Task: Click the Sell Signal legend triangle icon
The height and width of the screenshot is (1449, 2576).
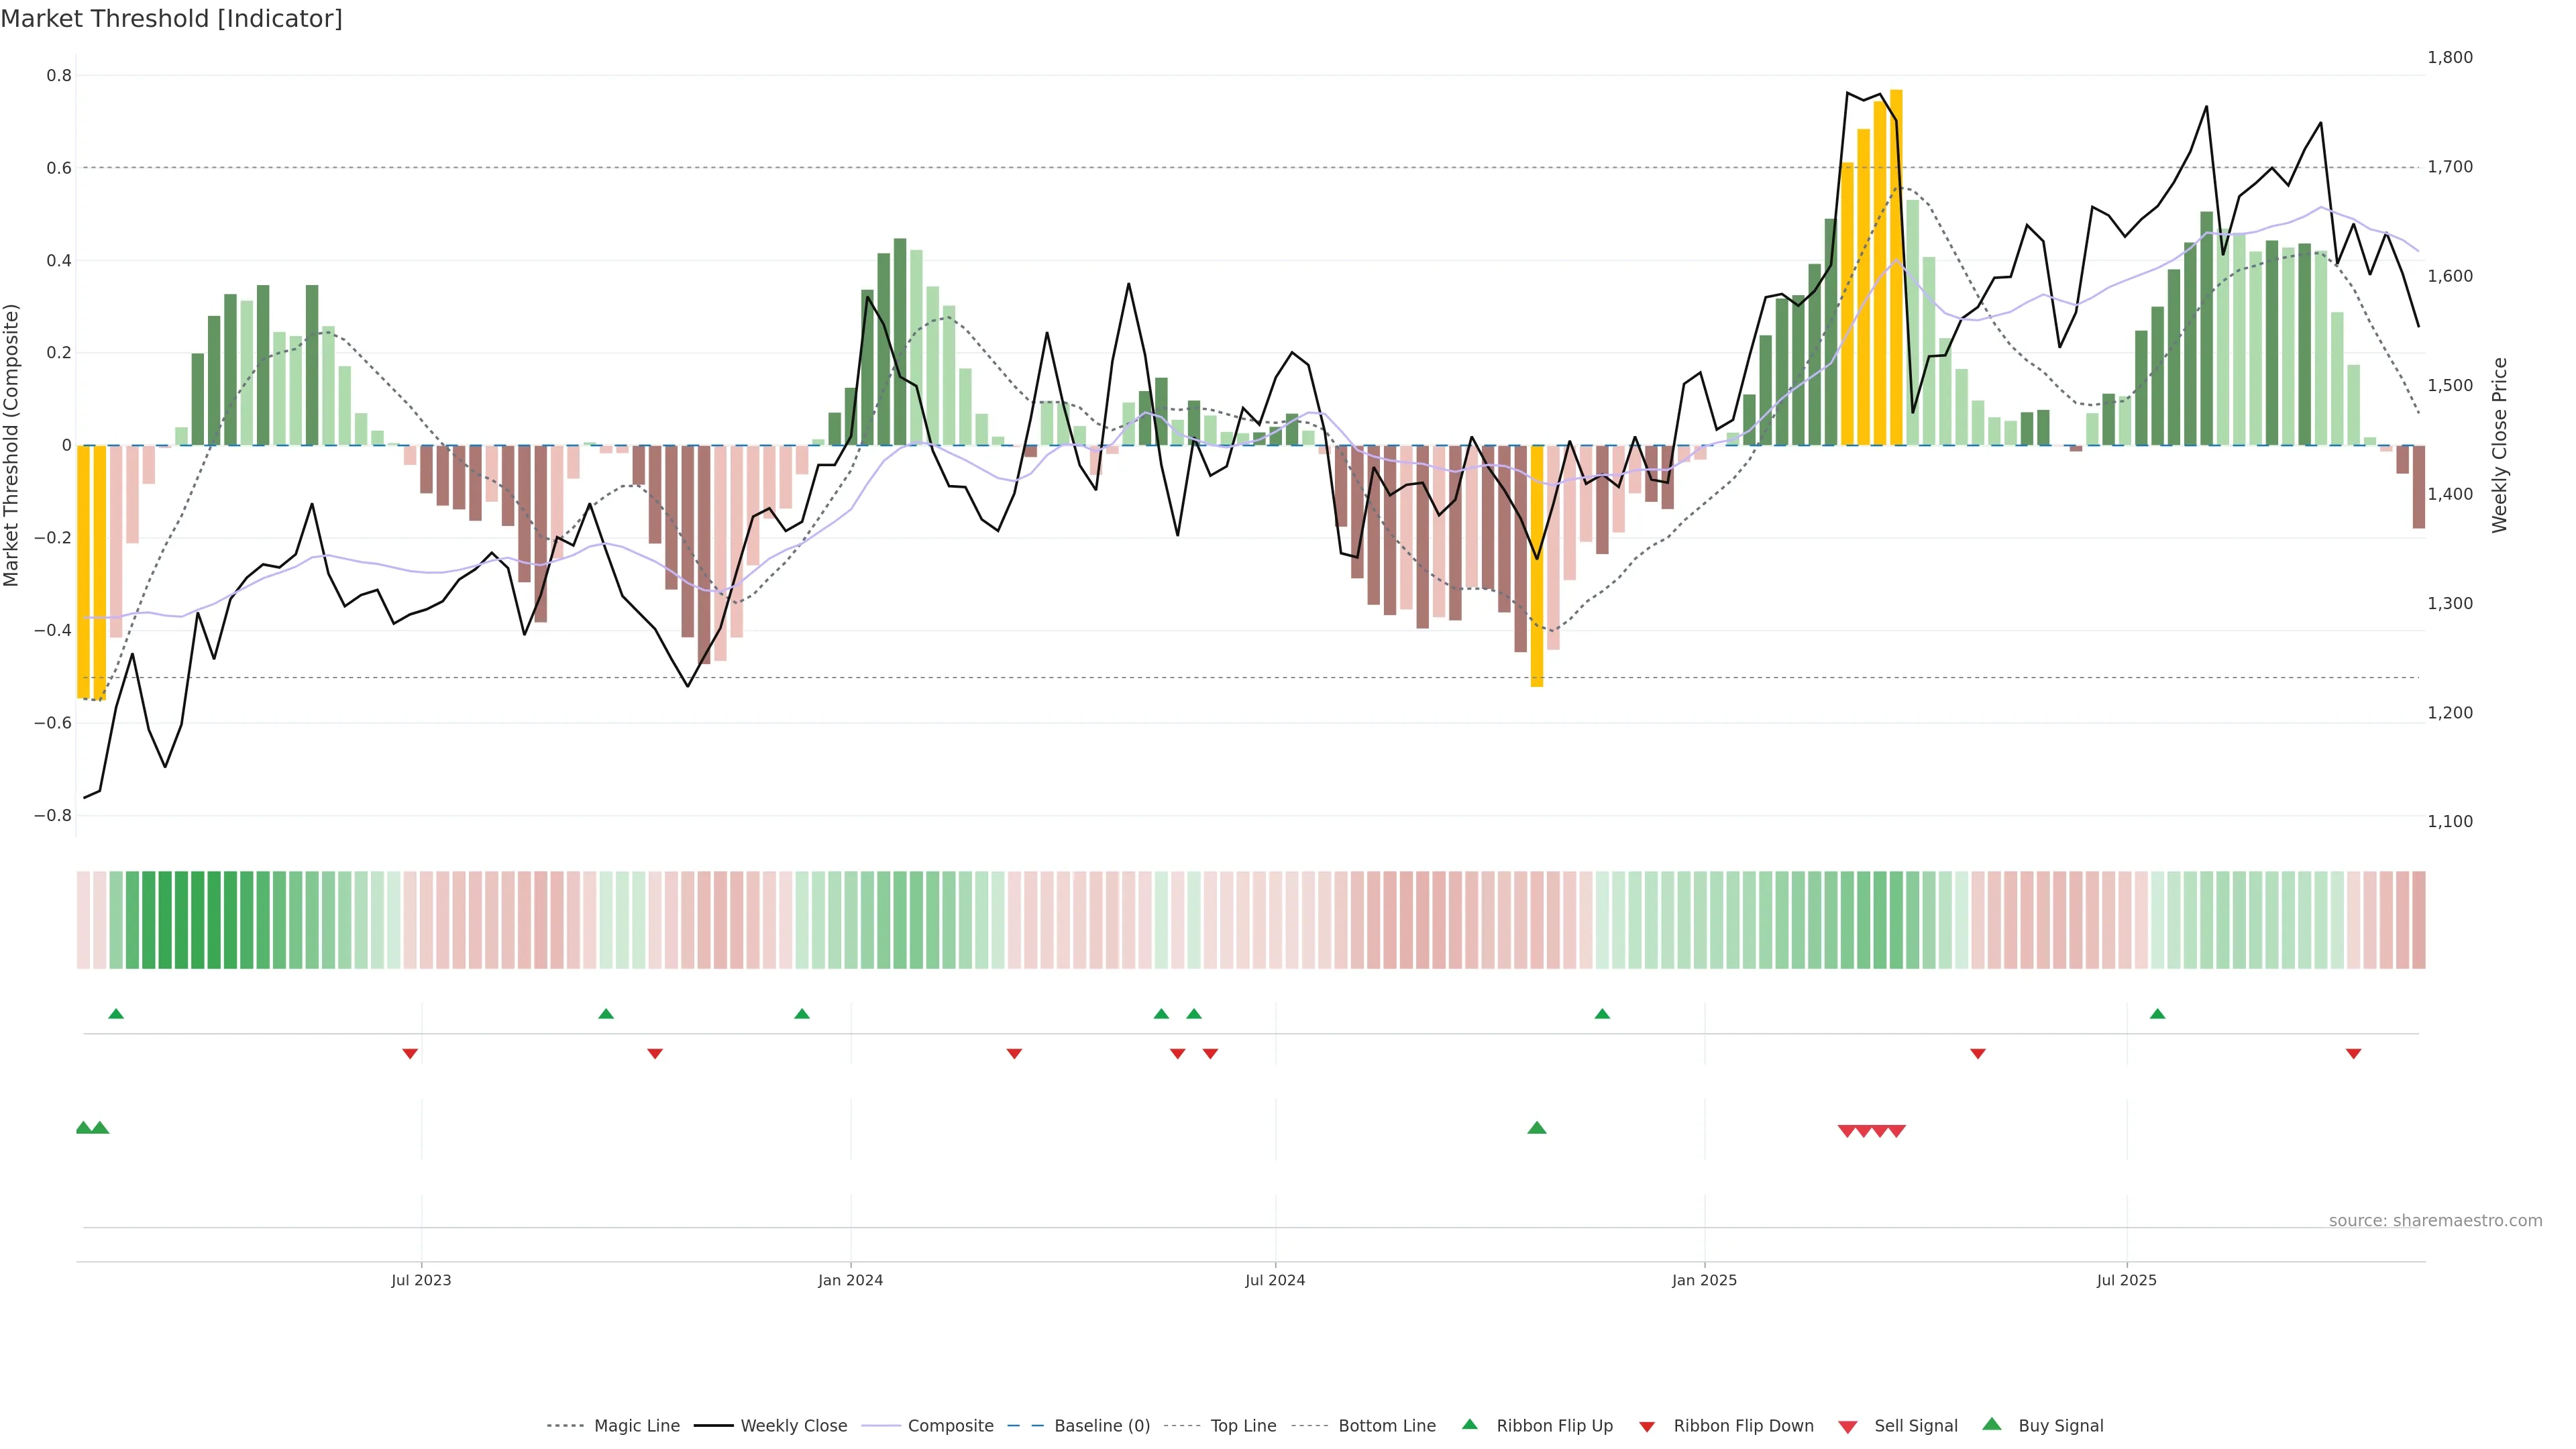Action: click(x=1848, y=1427)
